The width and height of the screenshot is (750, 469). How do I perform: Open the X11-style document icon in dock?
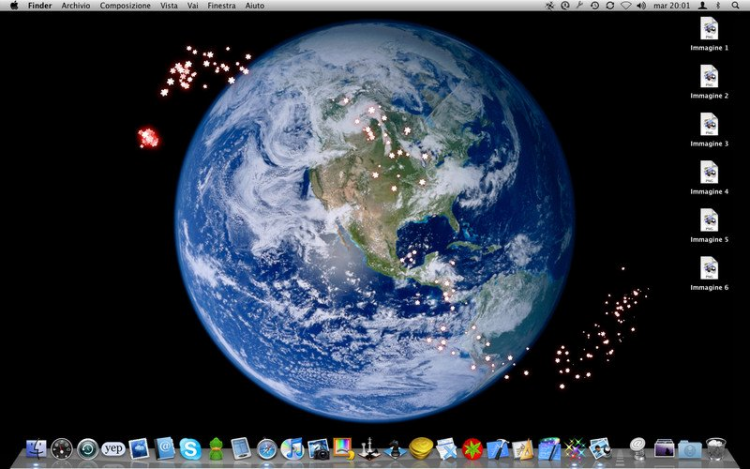click(x=447, y=449)
